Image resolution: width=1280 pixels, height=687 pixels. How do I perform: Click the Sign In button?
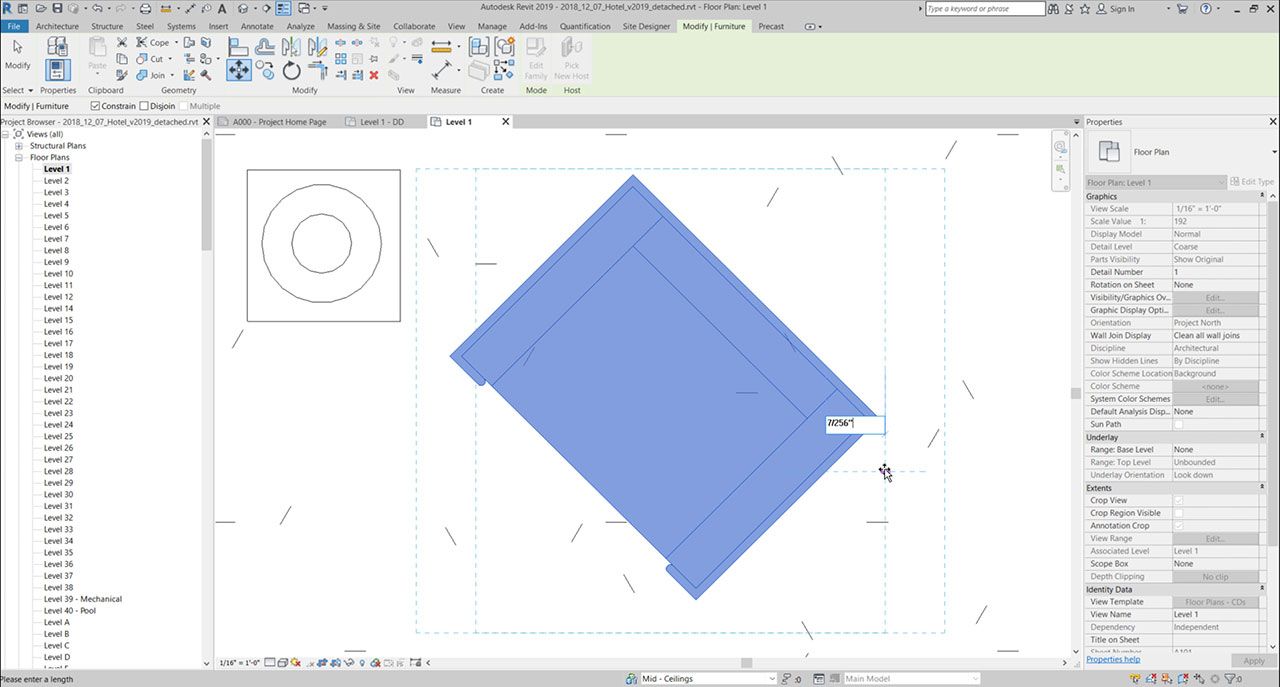(1115, 8)
